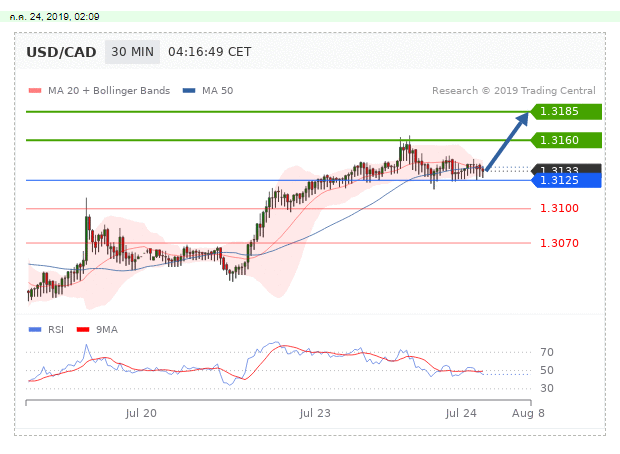Screen dimensions: 620x454
Task: Click the 1.3100 support level label
Action: (x=559, y=208)
